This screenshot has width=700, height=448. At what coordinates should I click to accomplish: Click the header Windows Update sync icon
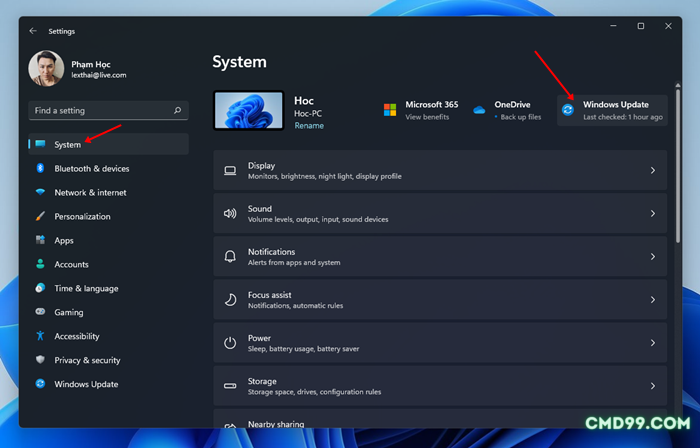(x=567, y=110)
